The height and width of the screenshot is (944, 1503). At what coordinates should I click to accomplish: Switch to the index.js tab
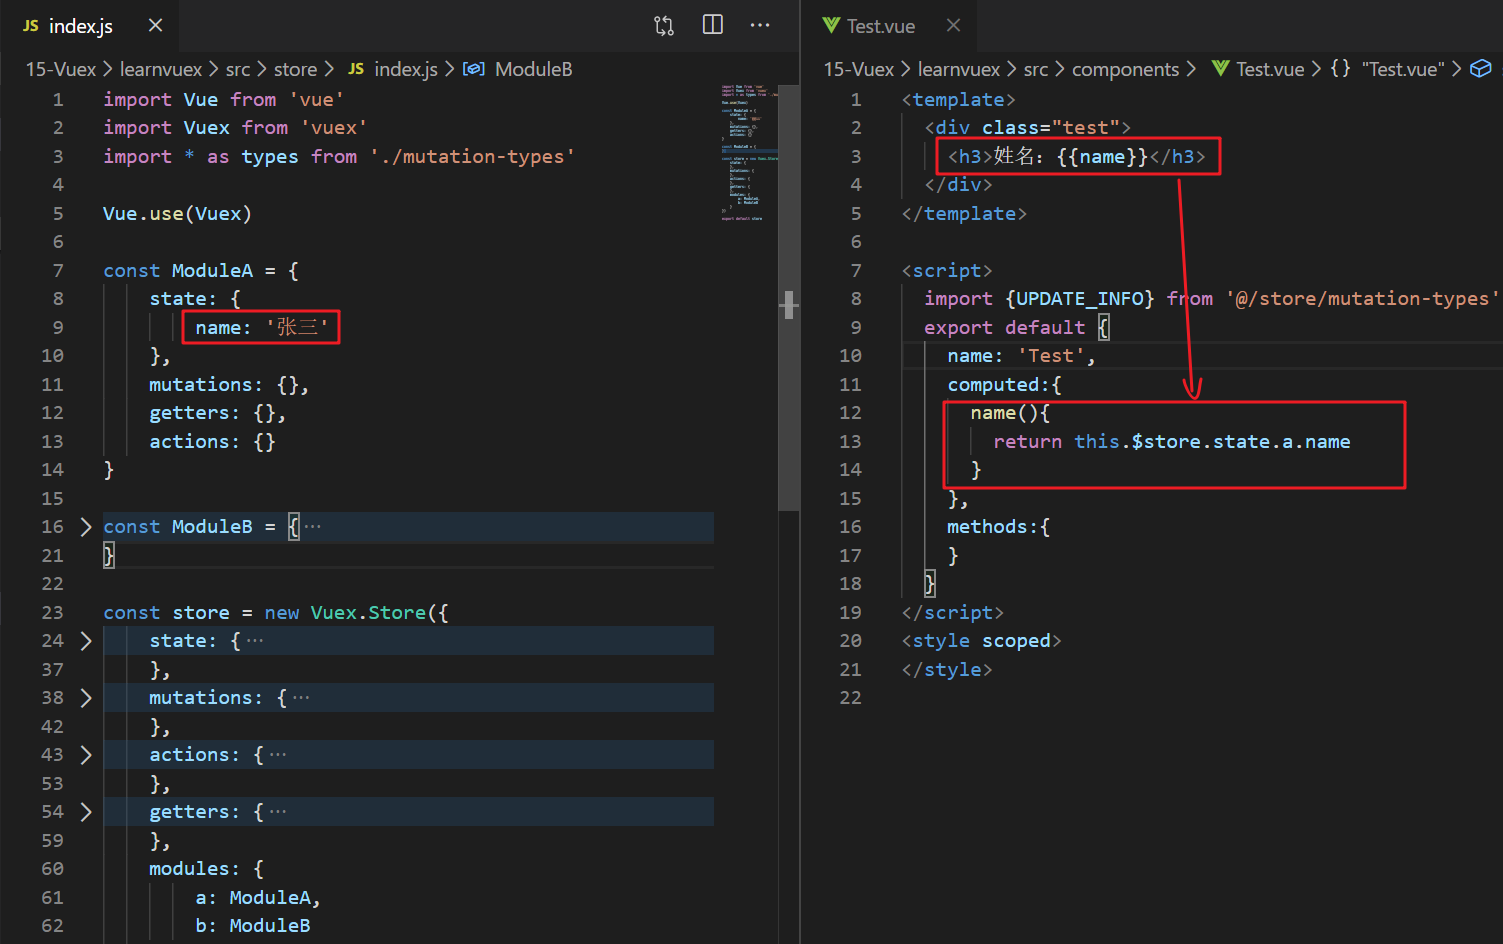coord(80,26)
